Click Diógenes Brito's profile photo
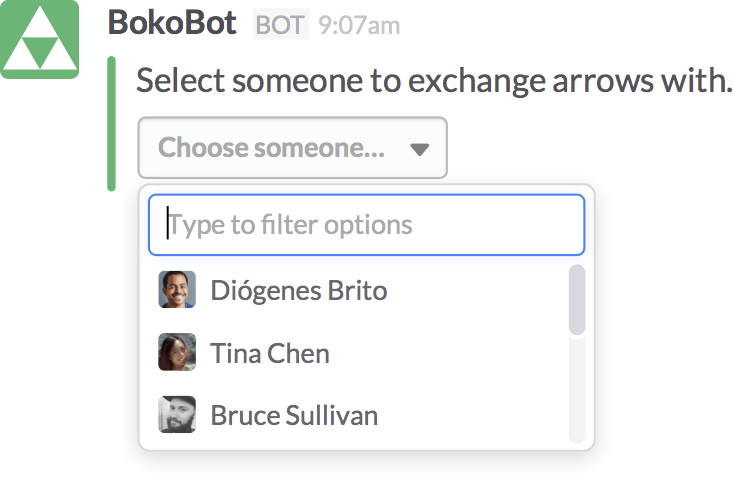 tap(177, 290)
